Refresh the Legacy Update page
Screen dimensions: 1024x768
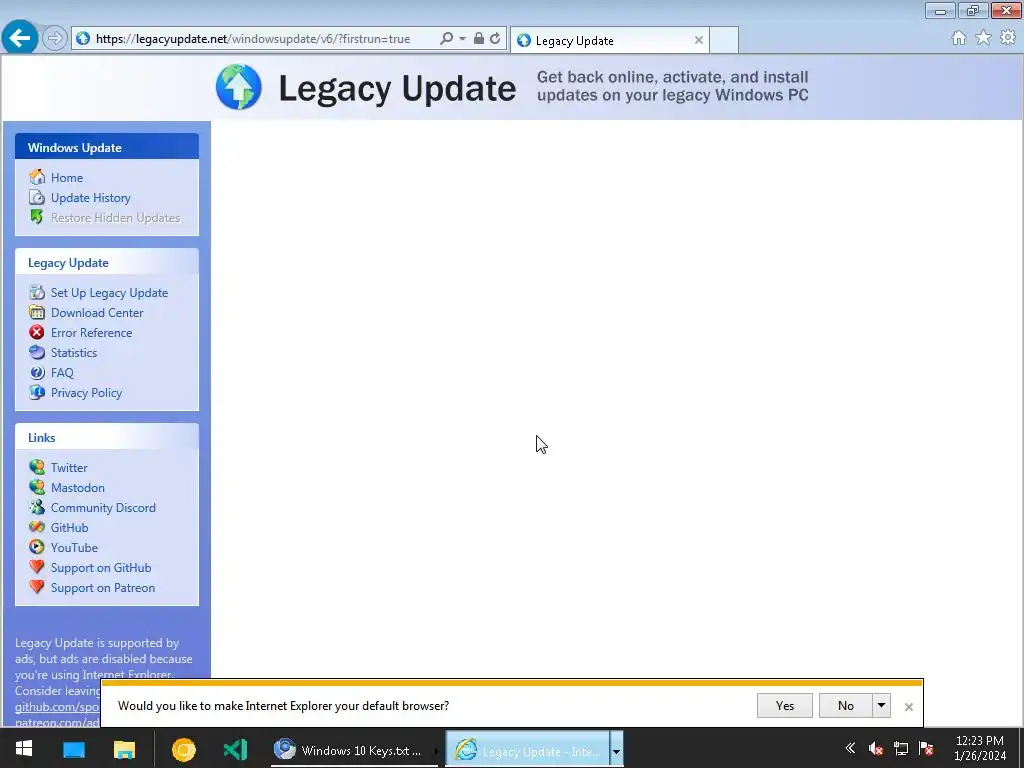point(495,39)
